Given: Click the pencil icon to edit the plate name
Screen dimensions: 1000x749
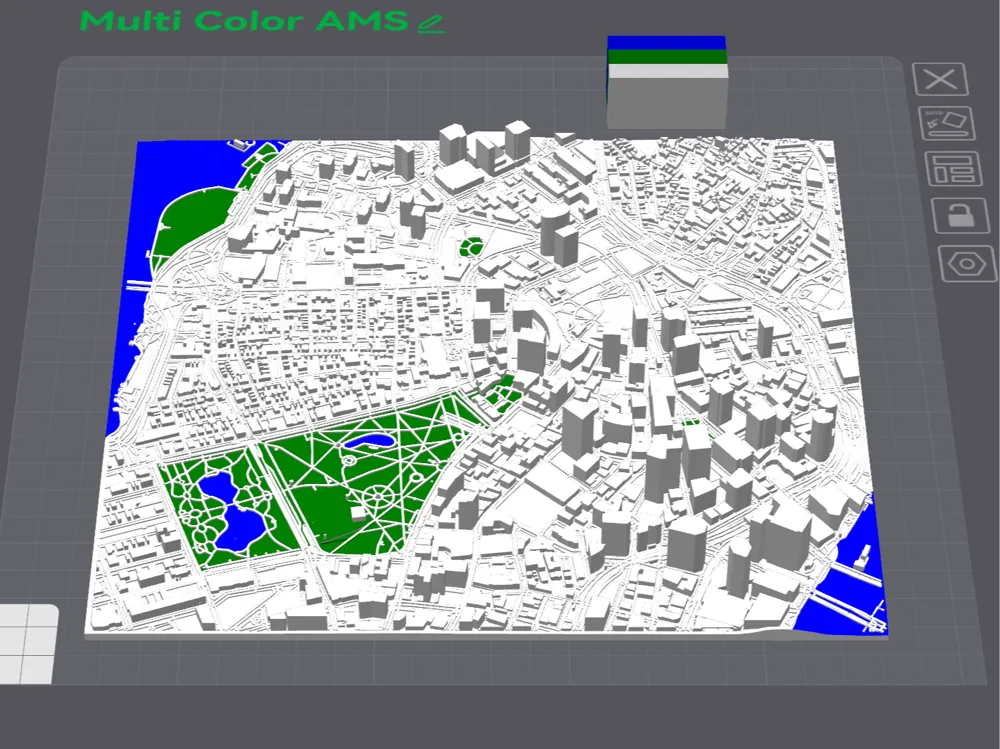Looking at the screenshot, I should (x=431, y=24).
